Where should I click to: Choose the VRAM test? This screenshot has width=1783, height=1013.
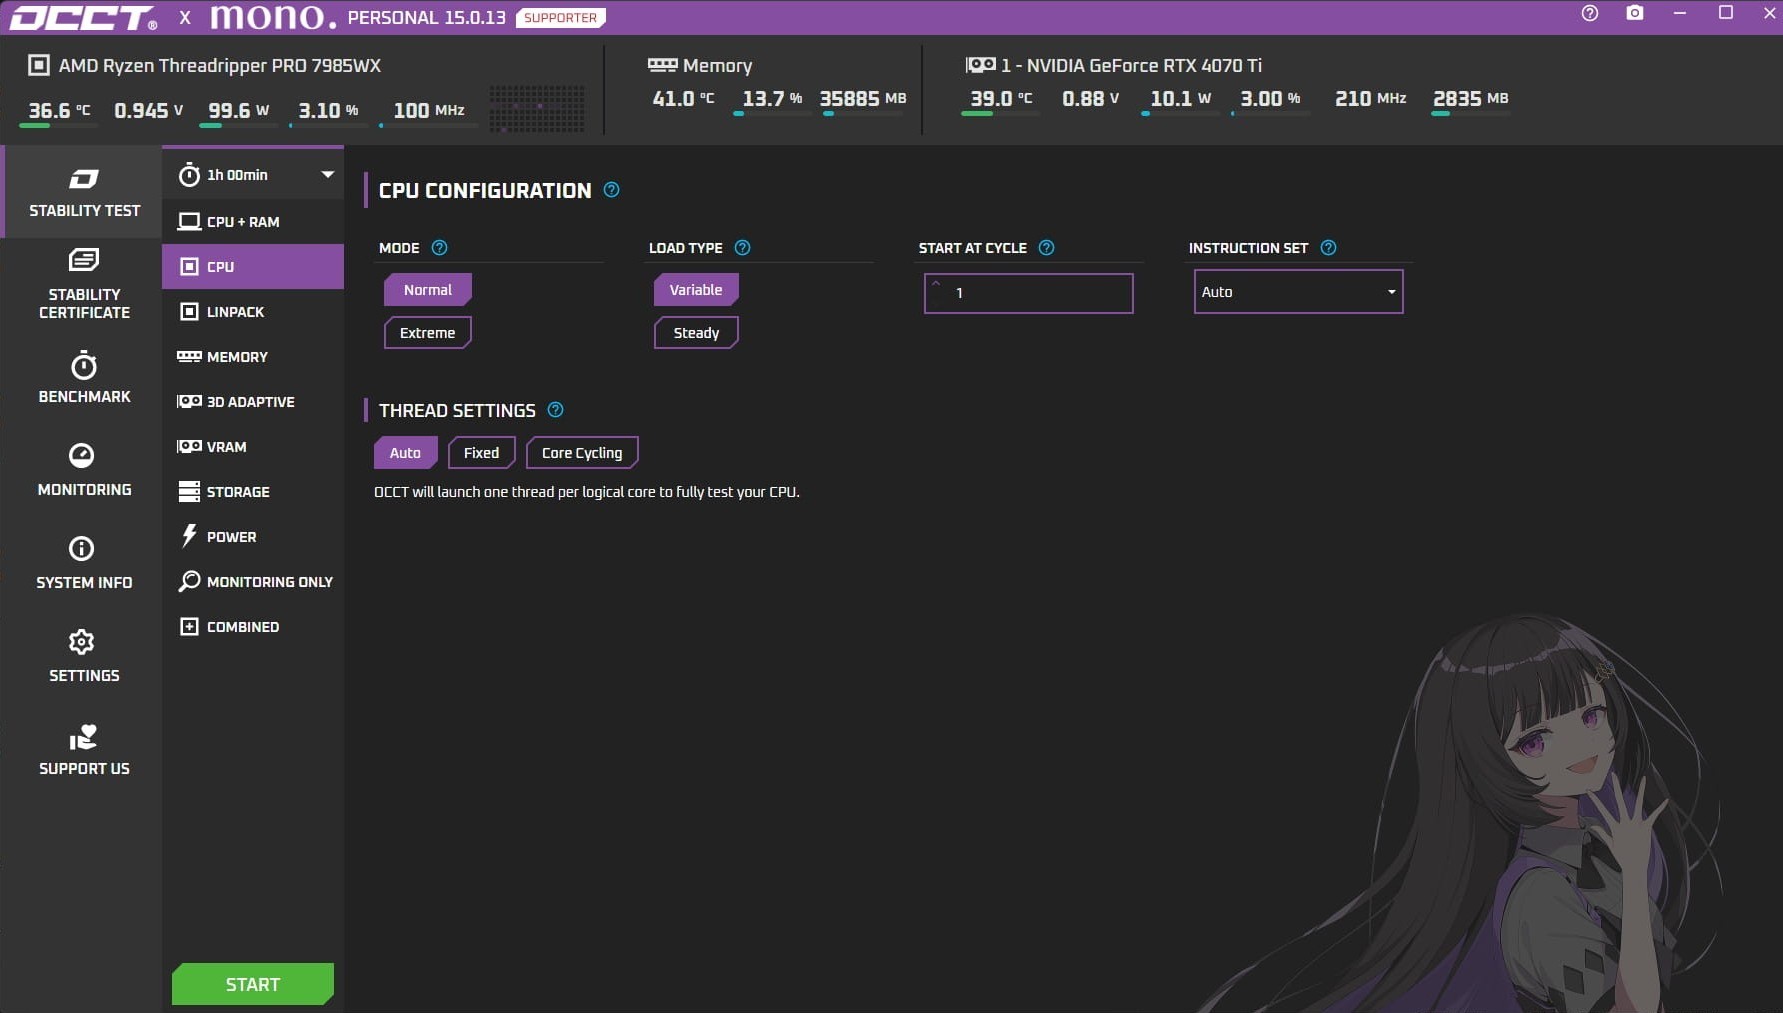click(x=226, y=447)
